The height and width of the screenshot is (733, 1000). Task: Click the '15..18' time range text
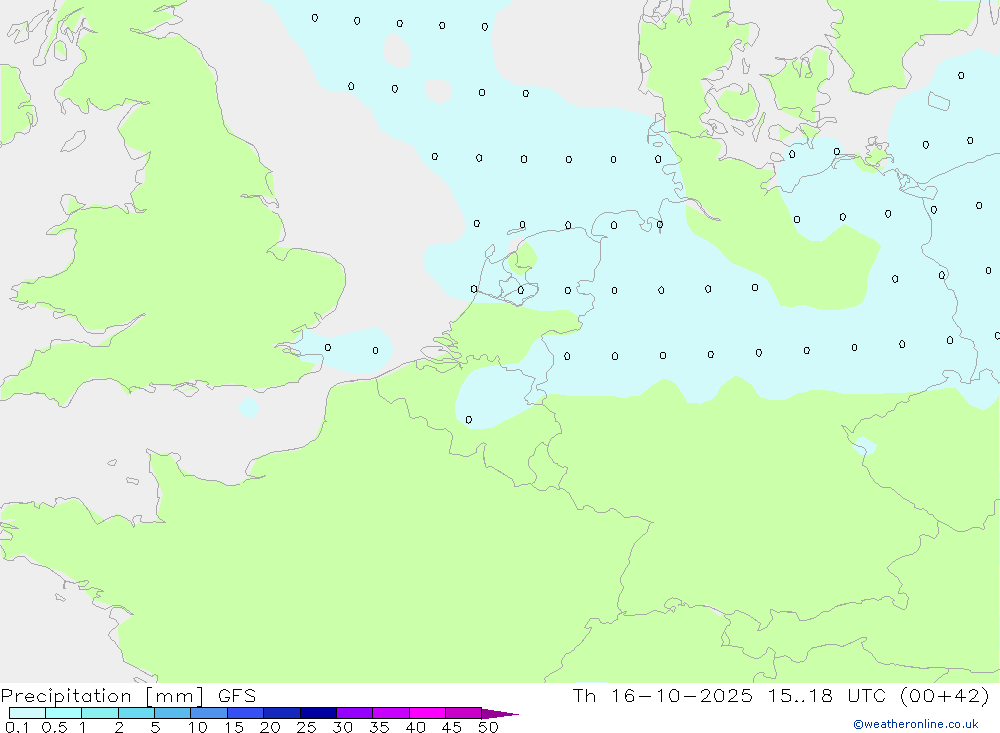click(x=800, y=695)
